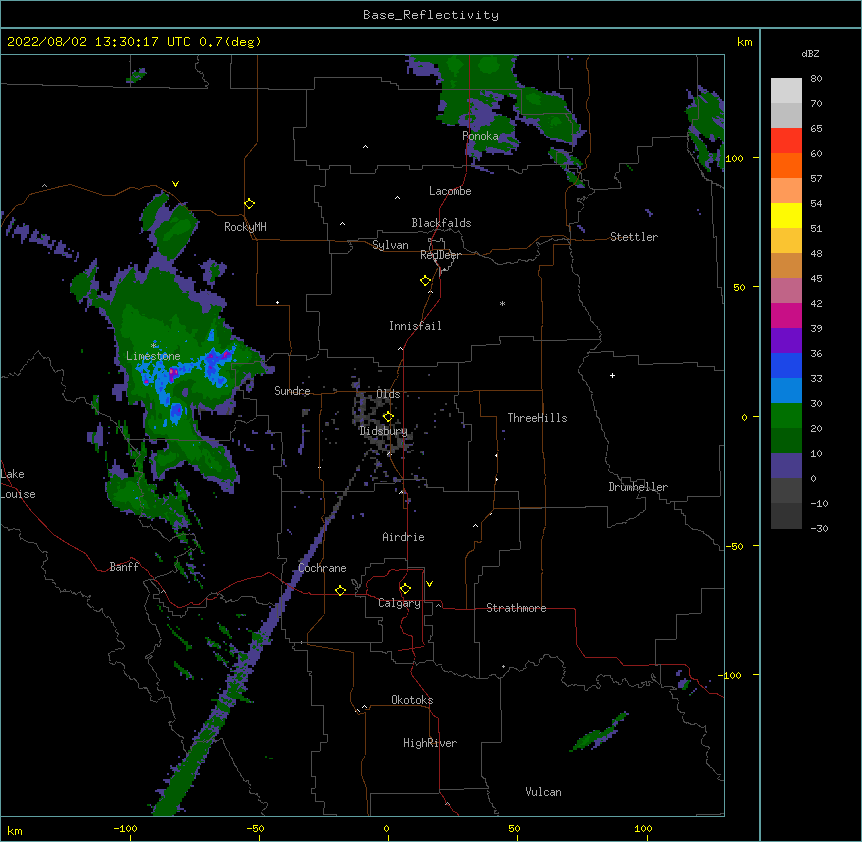The height and width of the screenshot is (842, 862).
Task: Select the Drumheller label
Action: pyautogui.click(x=638, y=487)
